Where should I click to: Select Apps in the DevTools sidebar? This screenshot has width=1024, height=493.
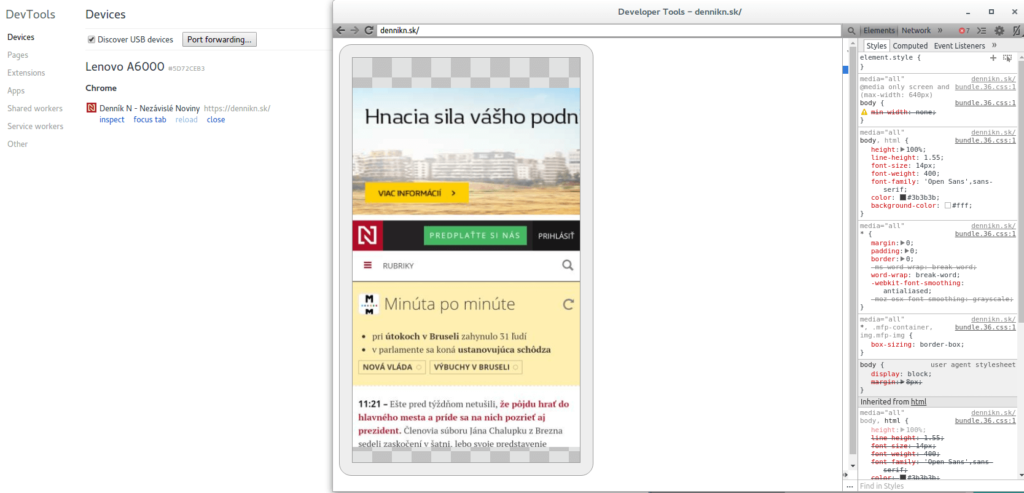coord(16,91)
